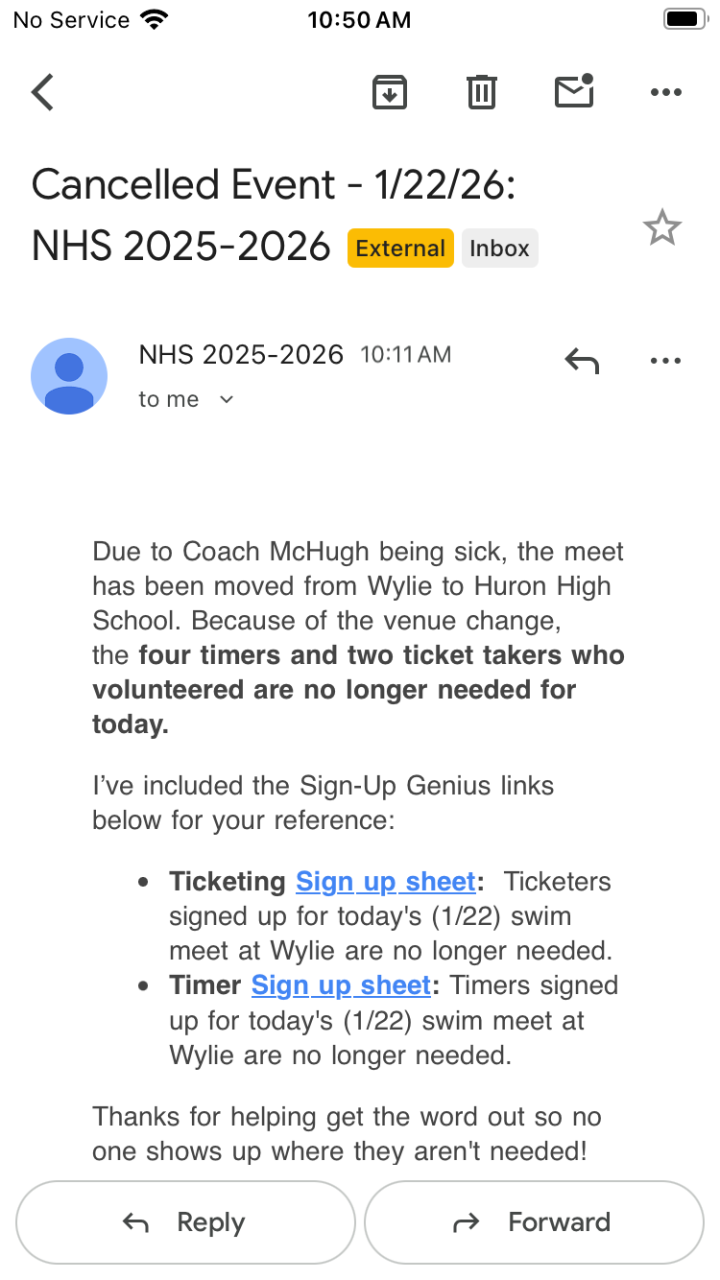Expand the "to me" recipient details

coord(226,400)
